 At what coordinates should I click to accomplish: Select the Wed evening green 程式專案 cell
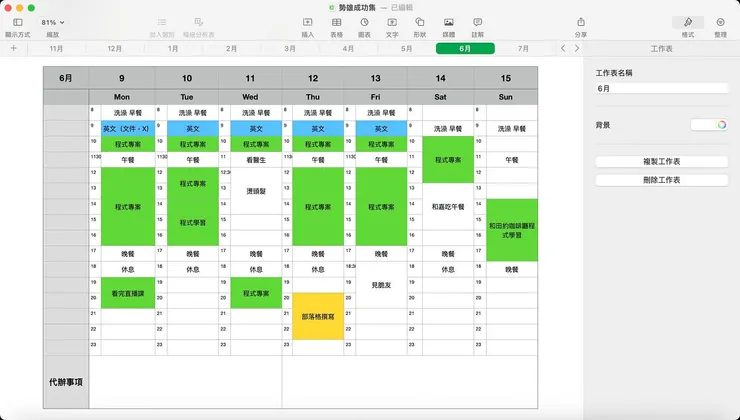[256, 293]
